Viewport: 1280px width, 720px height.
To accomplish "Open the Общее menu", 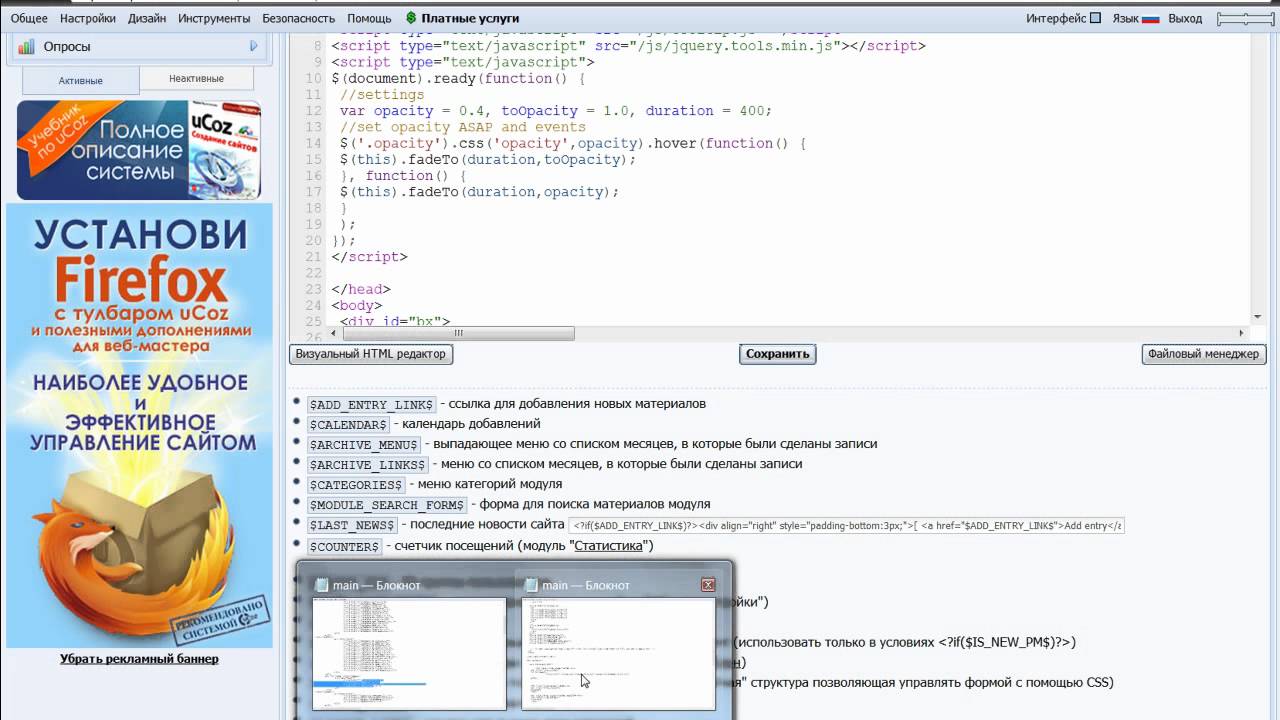I will coord(29,18).
